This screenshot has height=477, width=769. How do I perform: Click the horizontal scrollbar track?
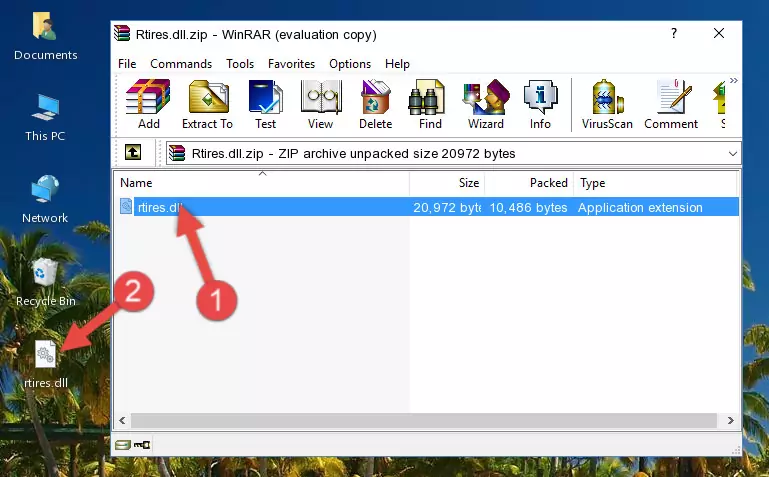[424, 420]
